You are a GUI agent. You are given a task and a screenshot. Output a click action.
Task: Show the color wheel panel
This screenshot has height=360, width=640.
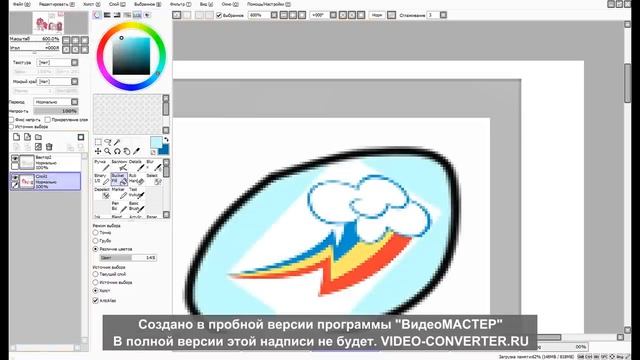[97, 15]
